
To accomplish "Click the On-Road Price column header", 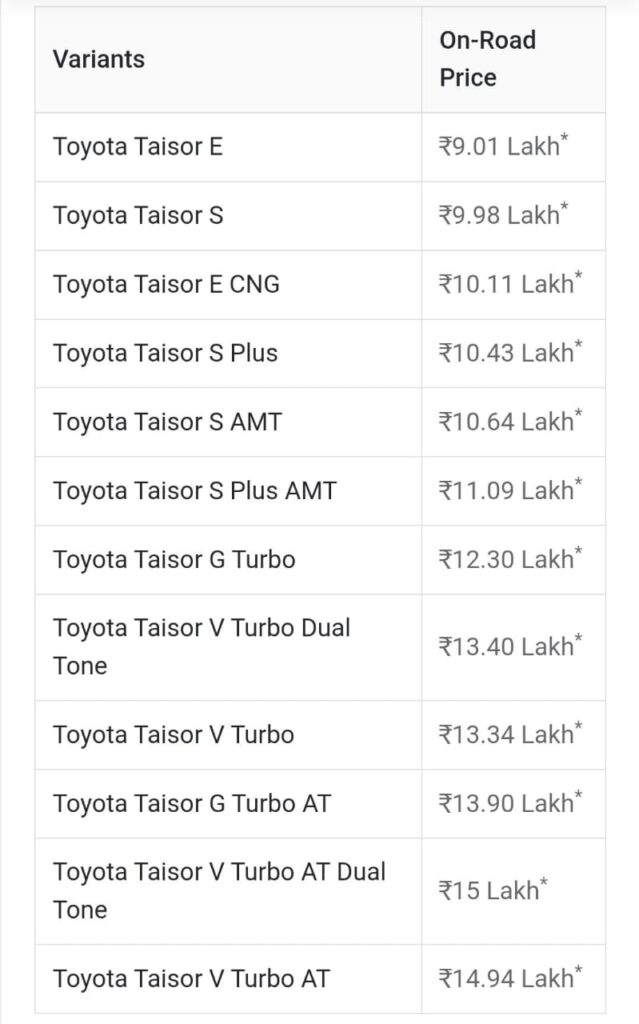I will (487, 59).
